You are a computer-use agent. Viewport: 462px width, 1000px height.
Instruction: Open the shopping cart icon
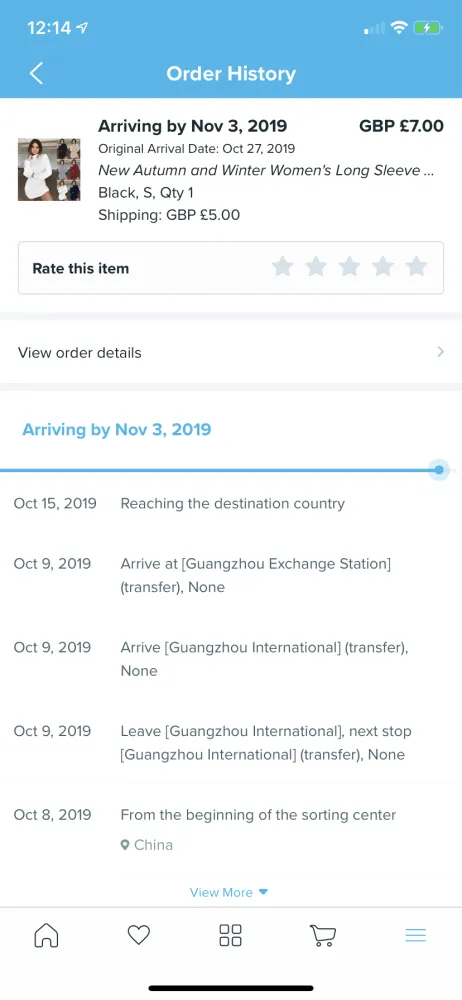pyautogui.click(x=323, y=935)
